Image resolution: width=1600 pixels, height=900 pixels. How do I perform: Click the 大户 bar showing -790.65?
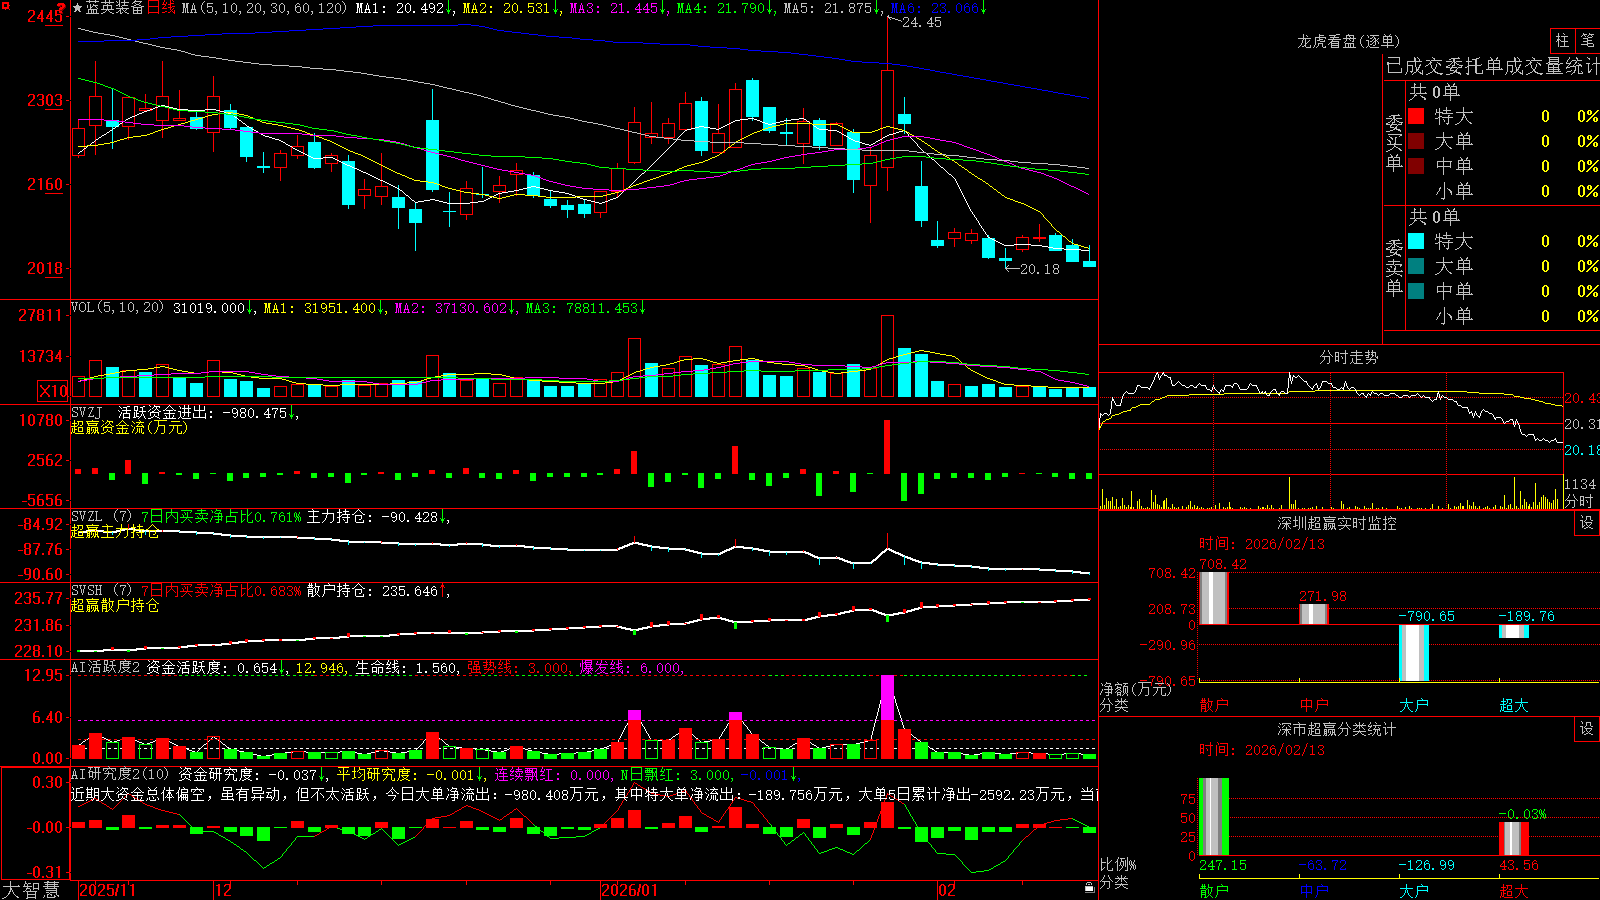1414,653
